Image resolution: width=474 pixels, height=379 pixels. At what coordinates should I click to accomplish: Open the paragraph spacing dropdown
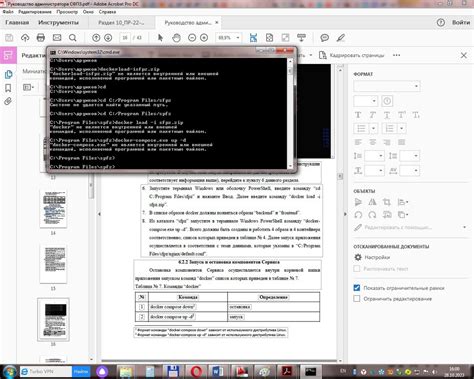[409, 156]
